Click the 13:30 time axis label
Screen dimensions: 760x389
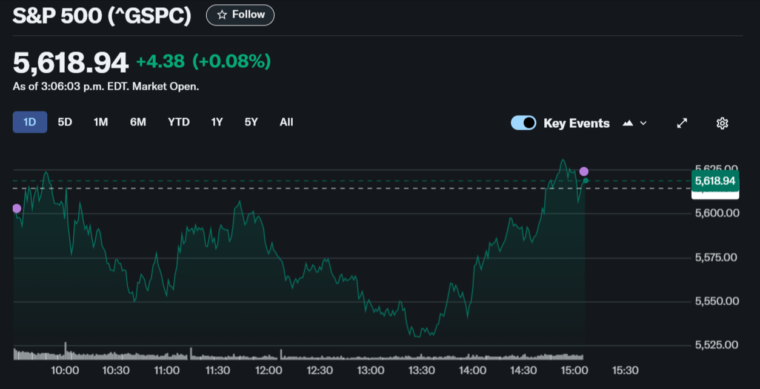point(421,371)
